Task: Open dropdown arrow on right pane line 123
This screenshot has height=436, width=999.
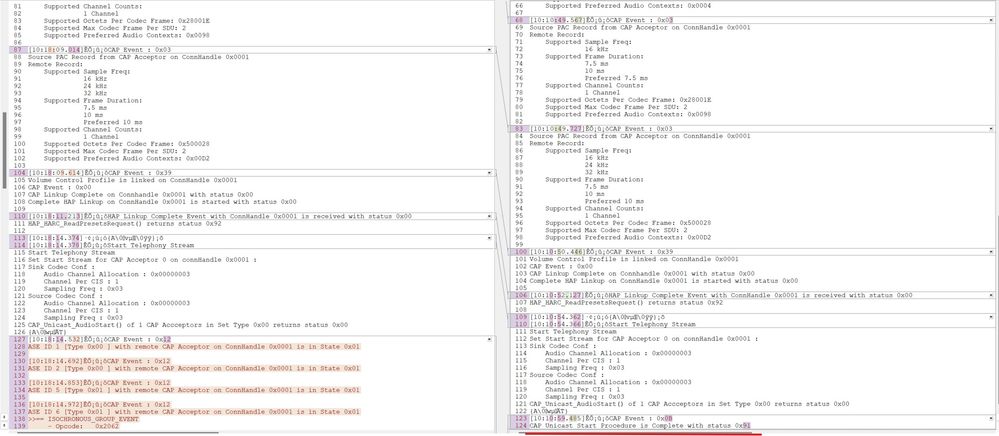Action: (991, 418)
